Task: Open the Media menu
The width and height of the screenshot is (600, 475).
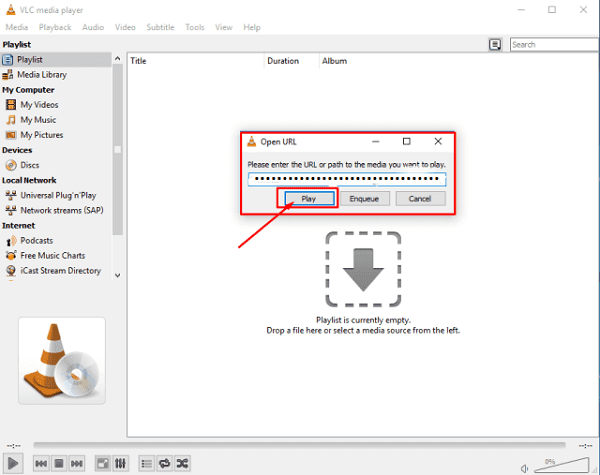Action: [16, 27]
